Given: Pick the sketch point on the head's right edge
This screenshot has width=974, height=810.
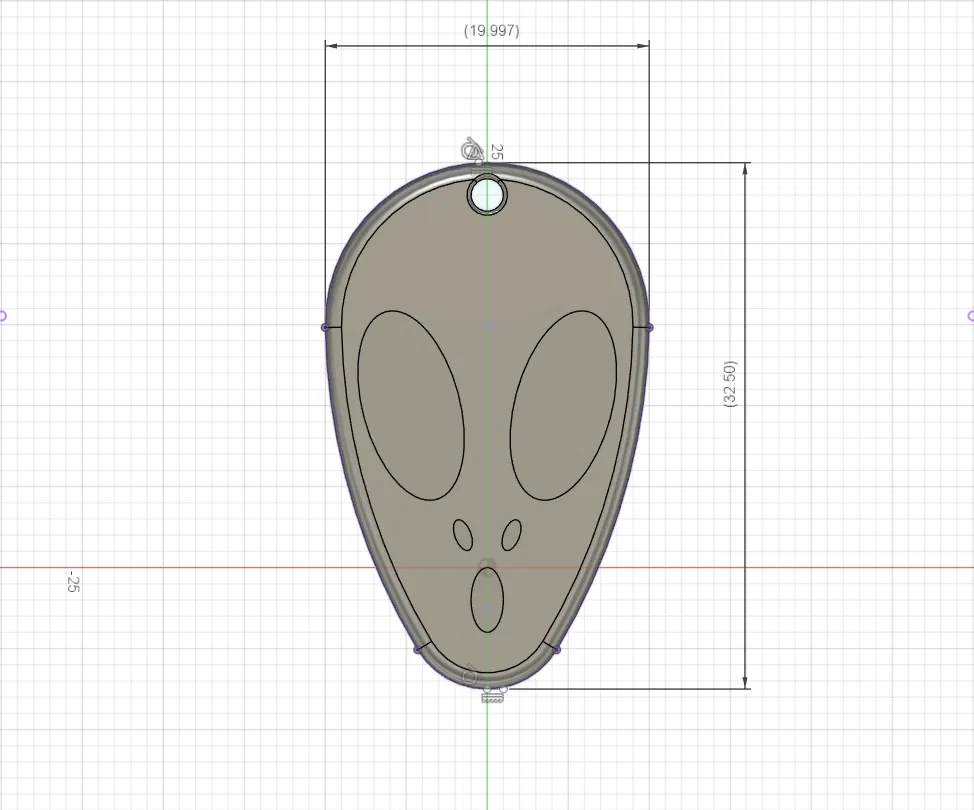Looking at the screenshot, I should [650, 327].
